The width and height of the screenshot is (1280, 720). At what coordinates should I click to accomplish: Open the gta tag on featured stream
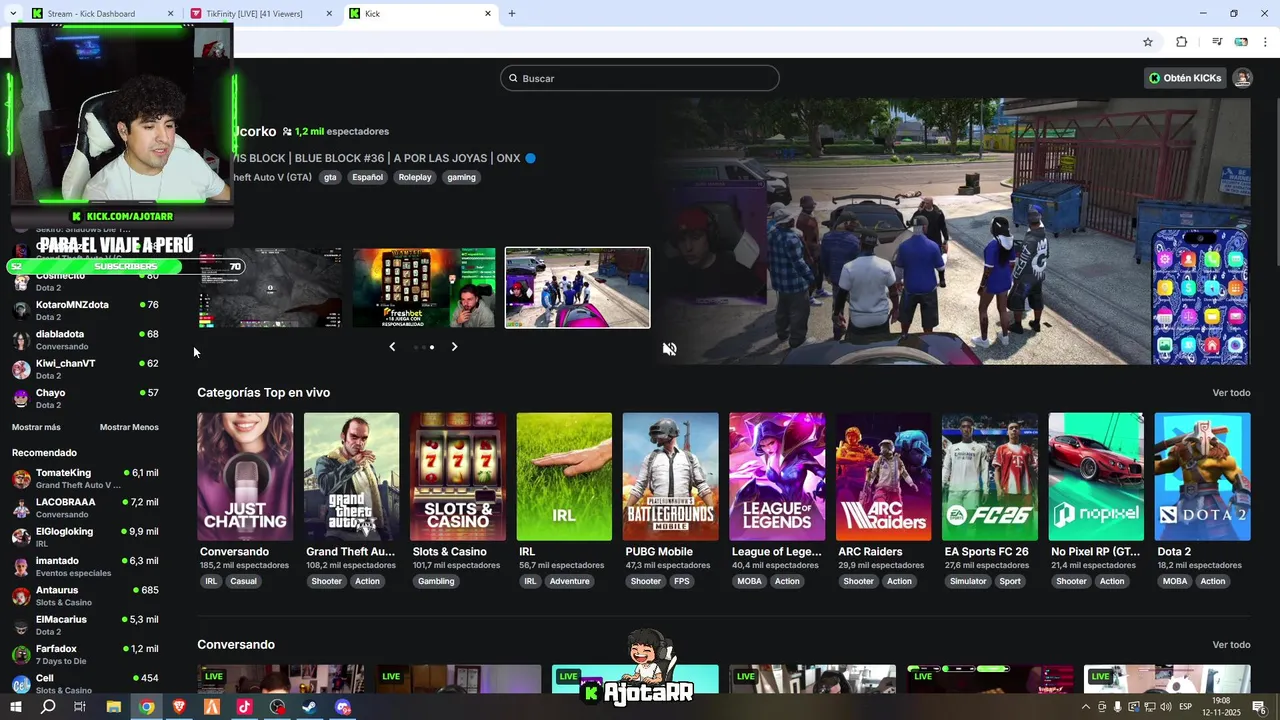coord(330,177)
